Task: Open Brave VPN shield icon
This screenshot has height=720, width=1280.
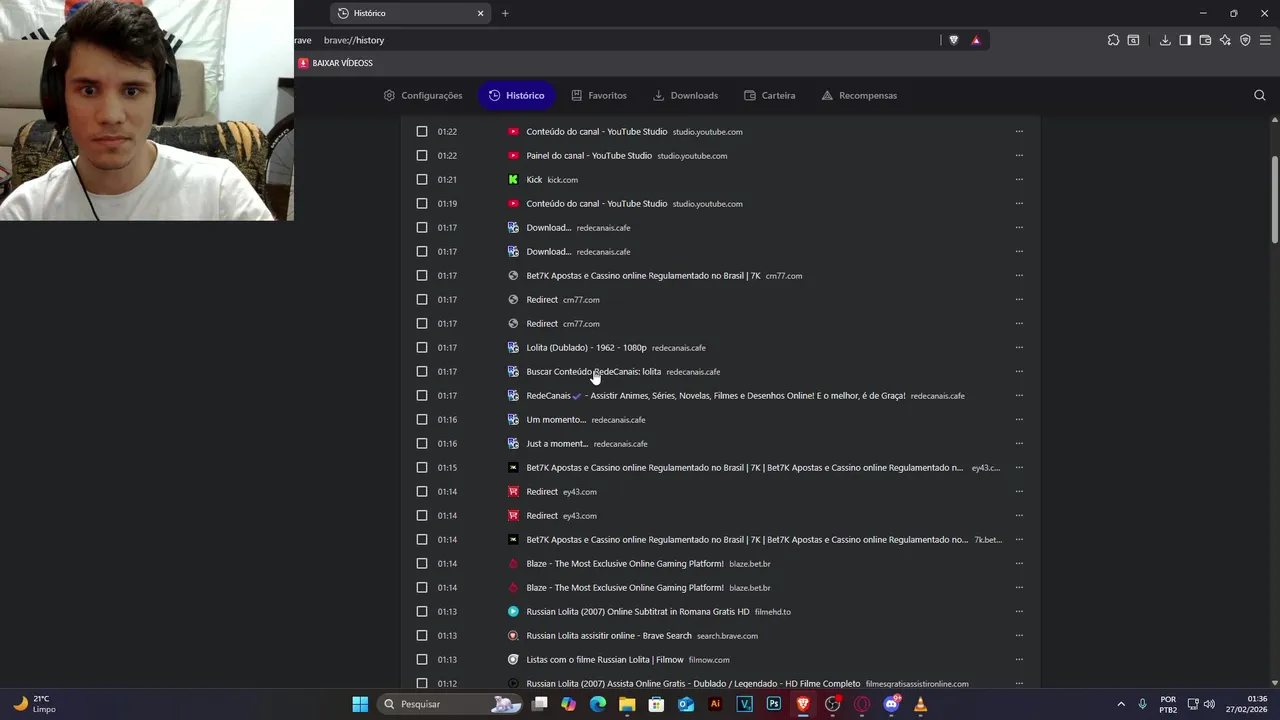Action: [x=1245, y=40]
